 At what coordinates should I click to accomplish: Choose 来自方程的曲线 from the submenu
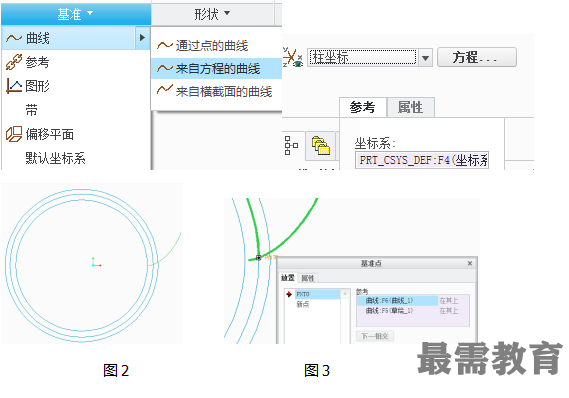[x=217, y=69]
